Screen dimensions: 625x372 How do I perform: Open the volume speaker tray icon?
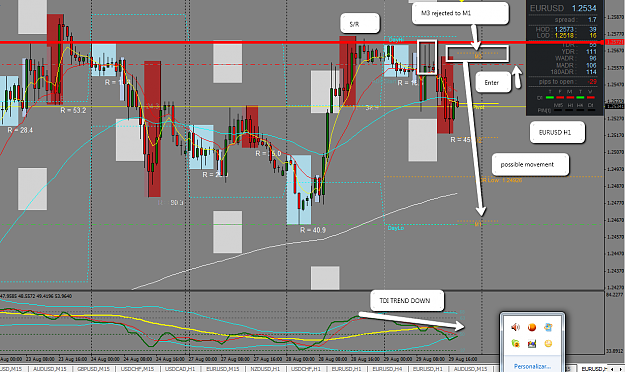515,327
